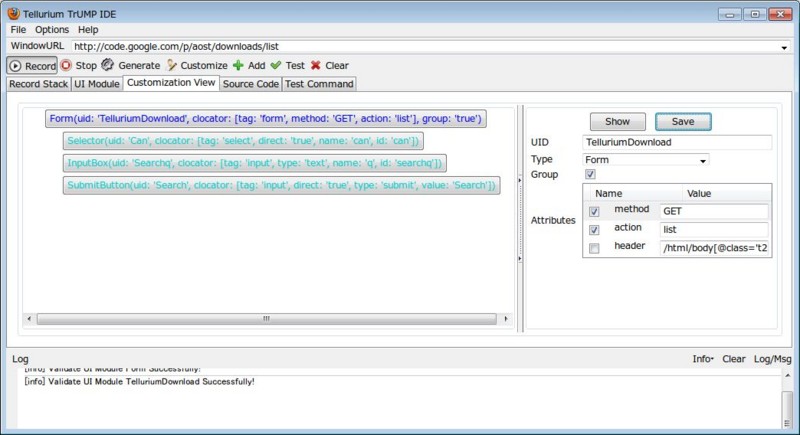Open the Options menu

tap(52, 30)
